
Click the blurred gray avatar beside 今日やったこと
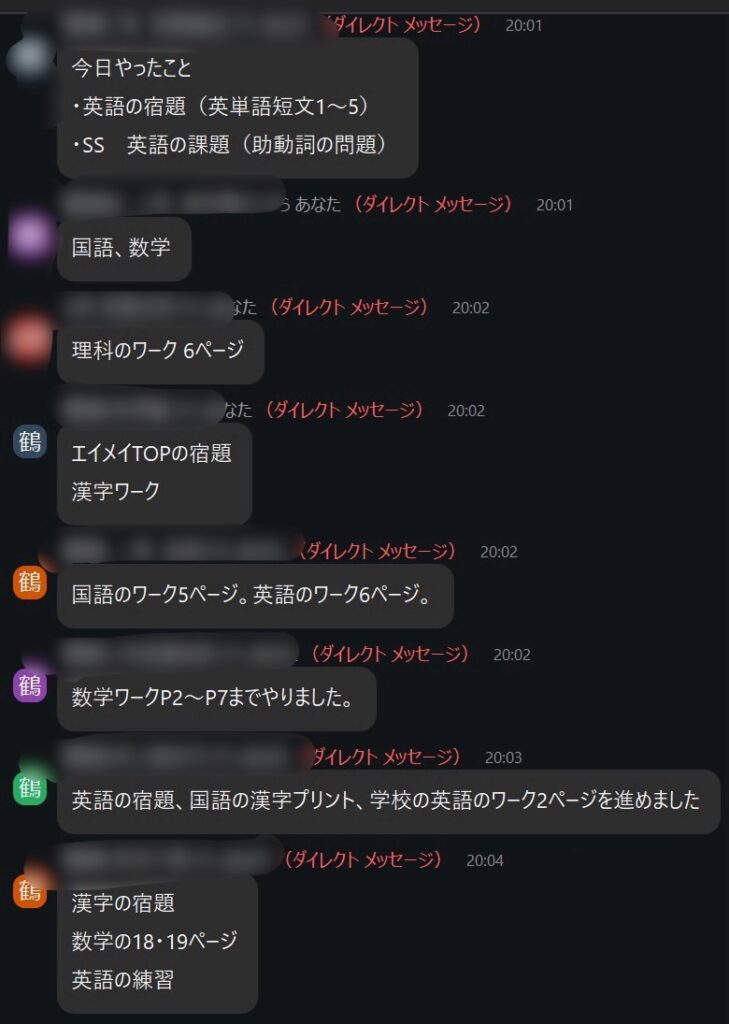tap(30, 57)
